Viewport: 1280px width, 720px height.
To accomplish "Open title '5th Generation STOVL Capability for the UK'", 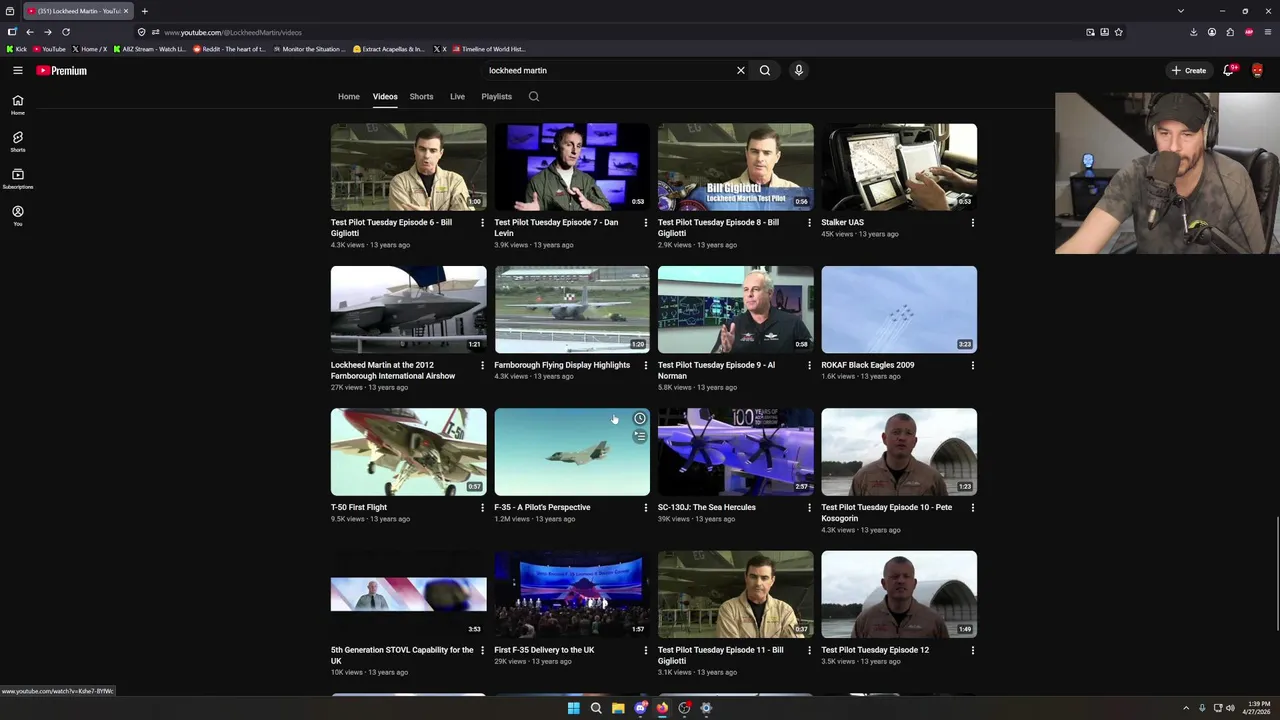I will (x=402, y=656).
